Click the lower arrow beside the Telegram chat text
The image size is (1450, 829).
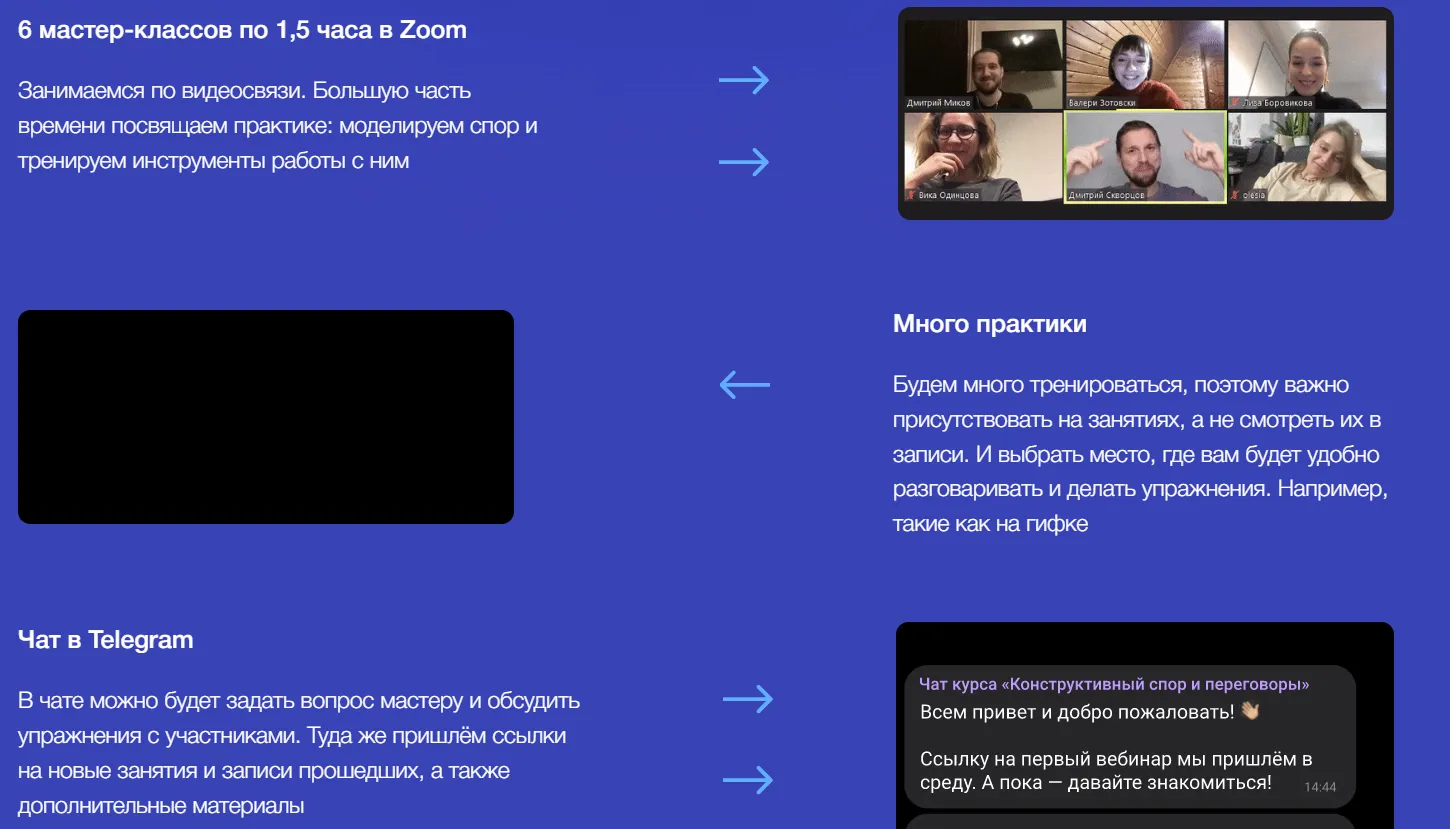coord(748,780)
